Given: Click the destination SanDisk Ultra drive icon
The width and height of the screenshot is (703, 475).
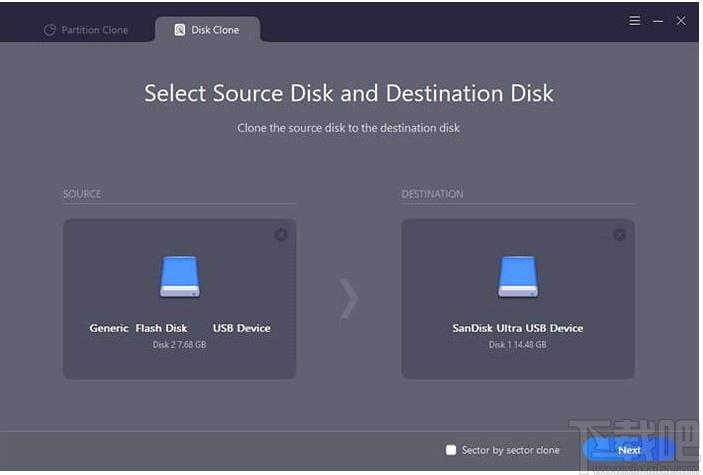Looking at the screenshot, I should pyautogui.click(x=518, y=276).
